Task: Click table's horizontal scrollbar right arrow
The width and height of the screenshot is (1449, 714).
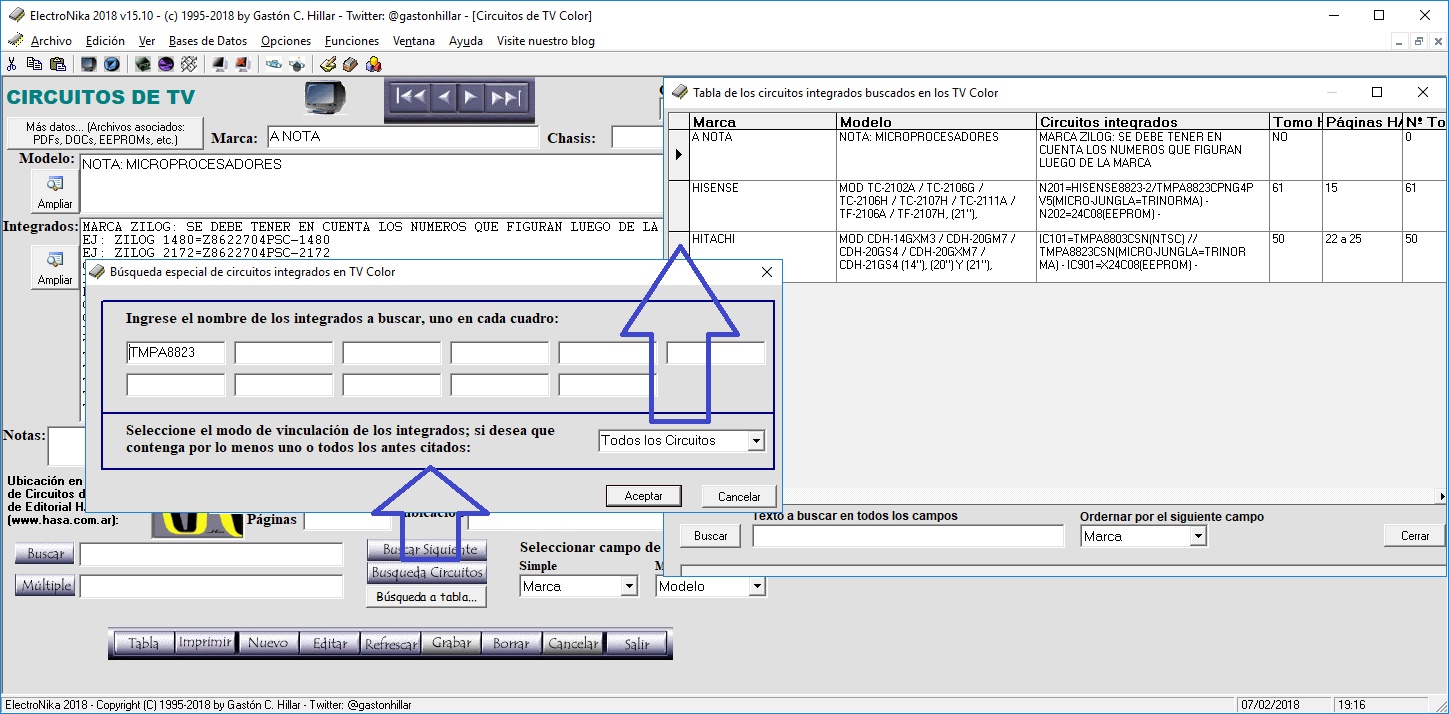Action: click(x=1440, y=497)
